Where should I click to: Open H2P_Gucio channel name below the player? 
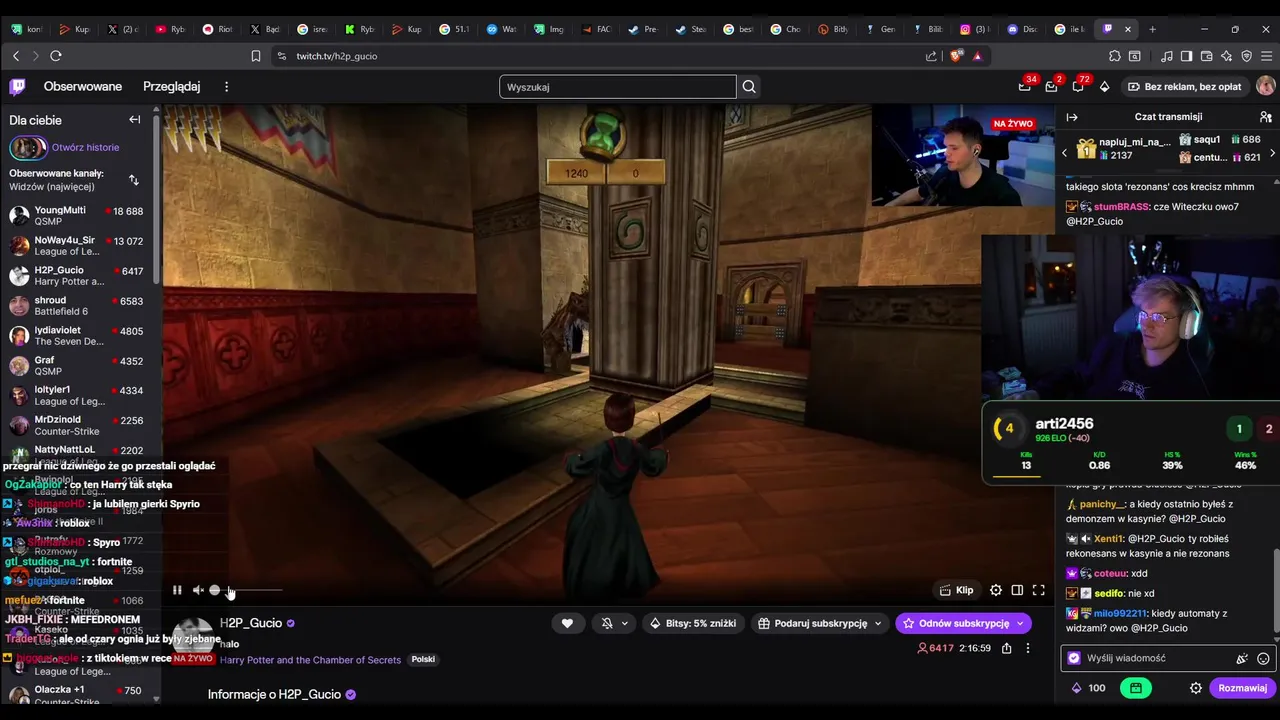coord(251,623)
